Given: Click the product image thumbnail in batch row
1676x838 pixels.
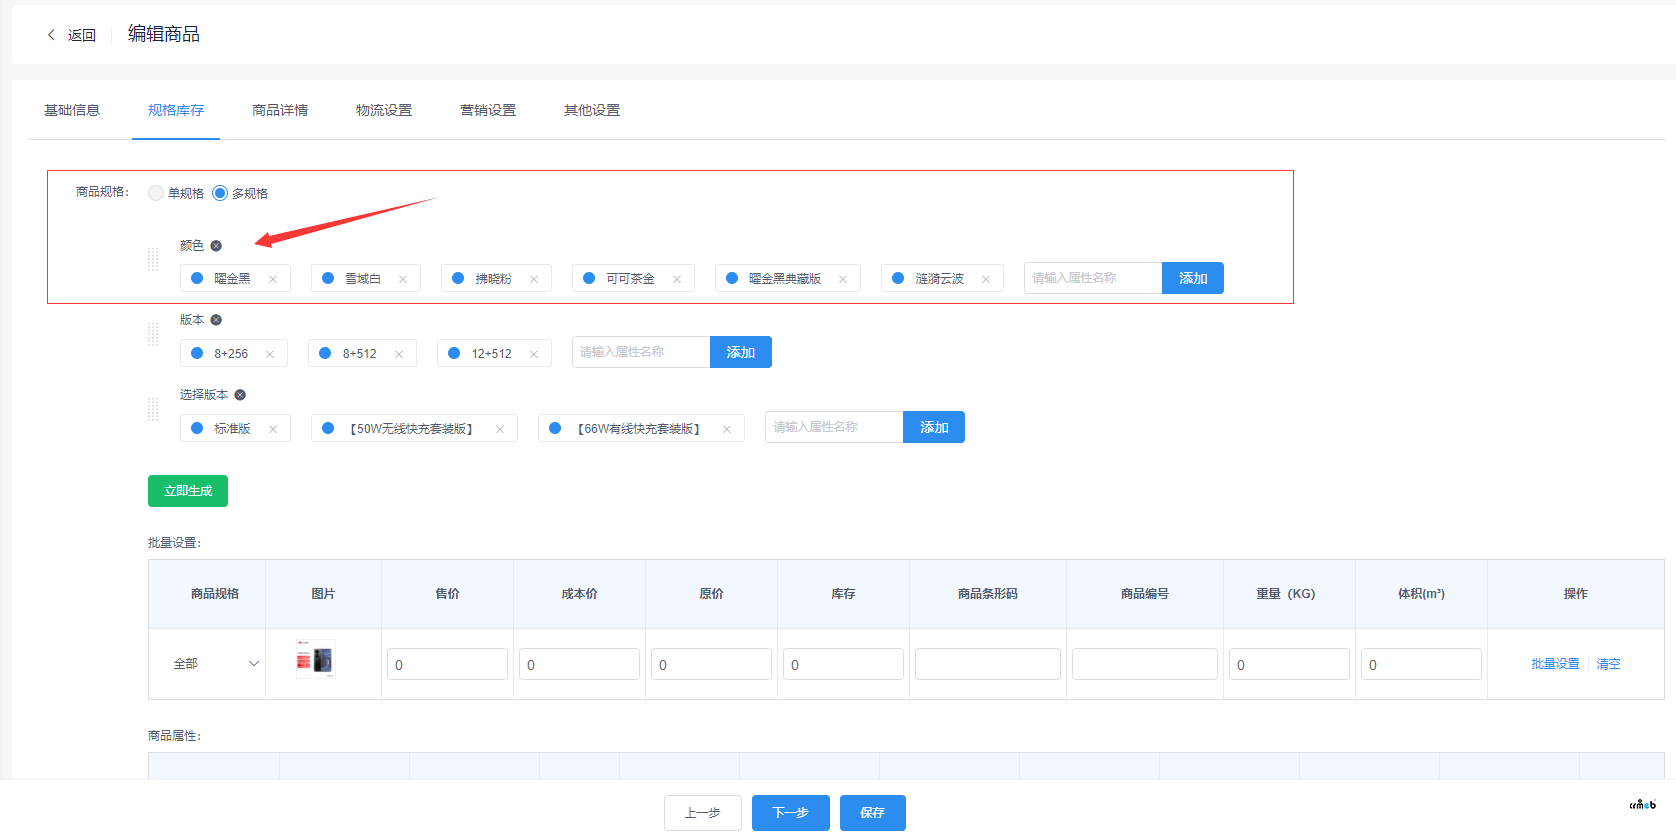Looking at the screenshot, I should tap(316, 659).
